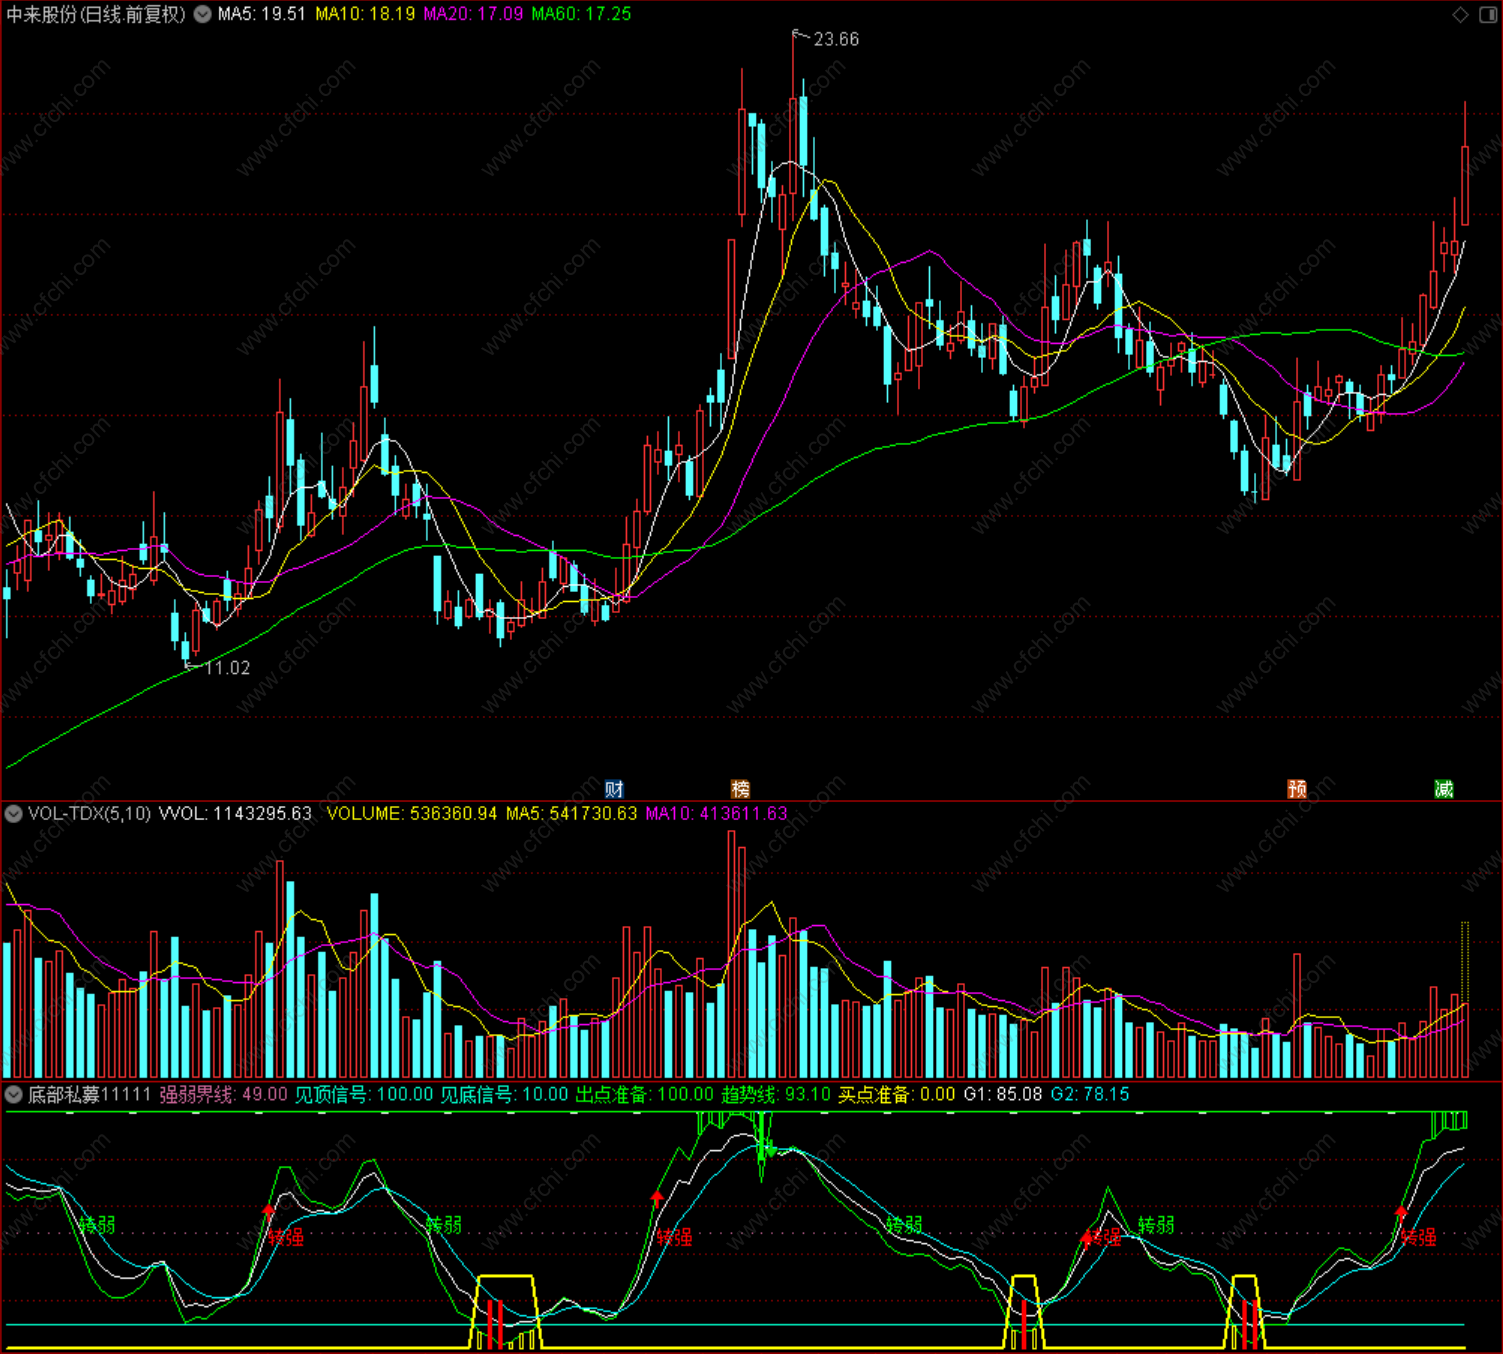Select the MA60: 17.25 label
Screen dimensions: 1503x1354
[x=581, y=14]
